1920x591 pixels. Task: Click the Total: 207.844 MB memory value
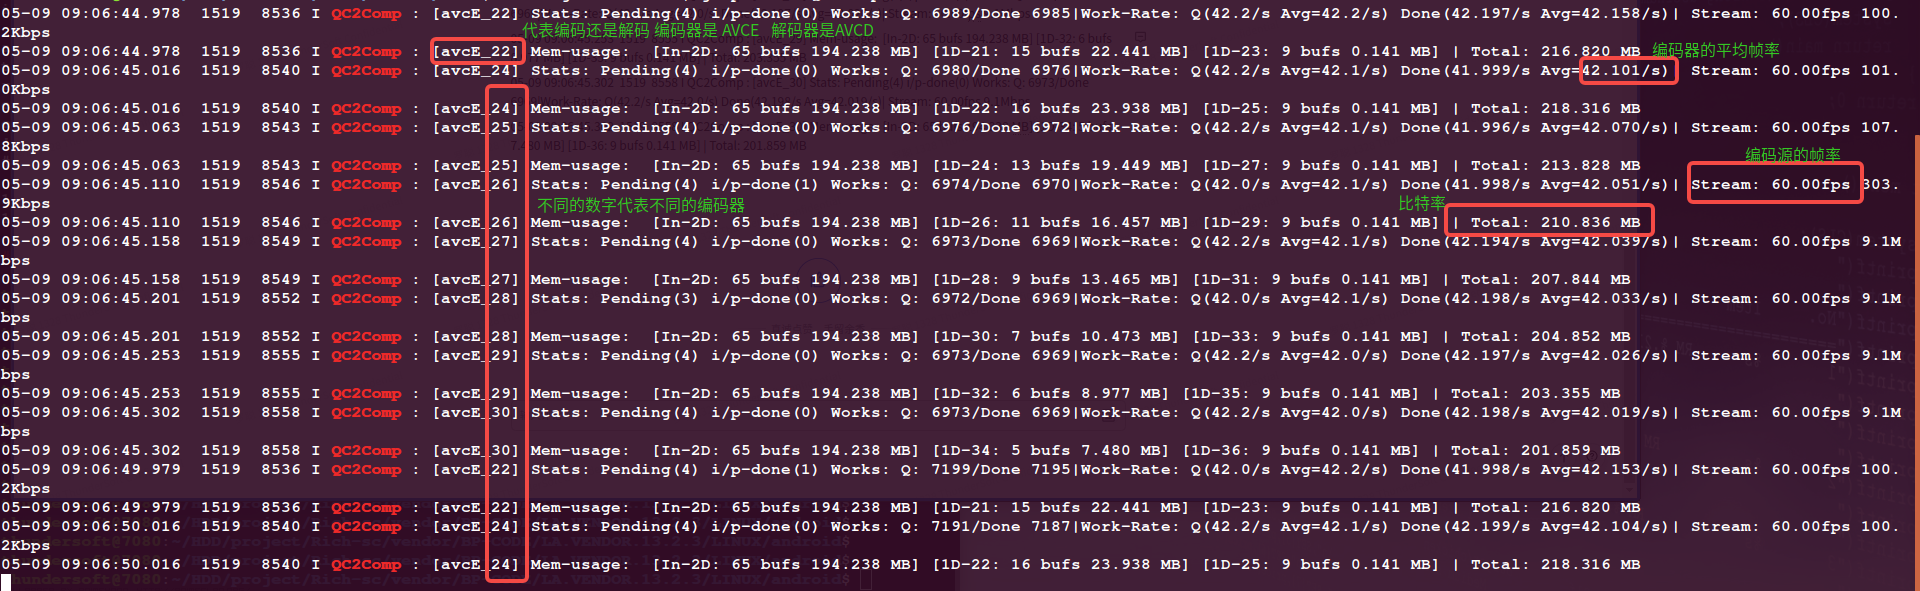[x=1546, y=280]
